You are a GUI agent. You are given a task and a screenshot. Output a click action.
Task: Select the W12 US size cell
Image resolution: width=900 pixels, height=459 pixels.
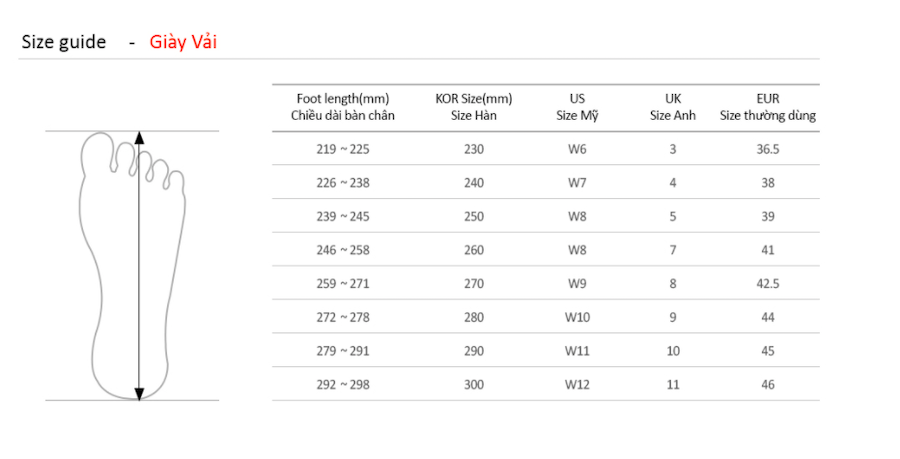[577, 385]
